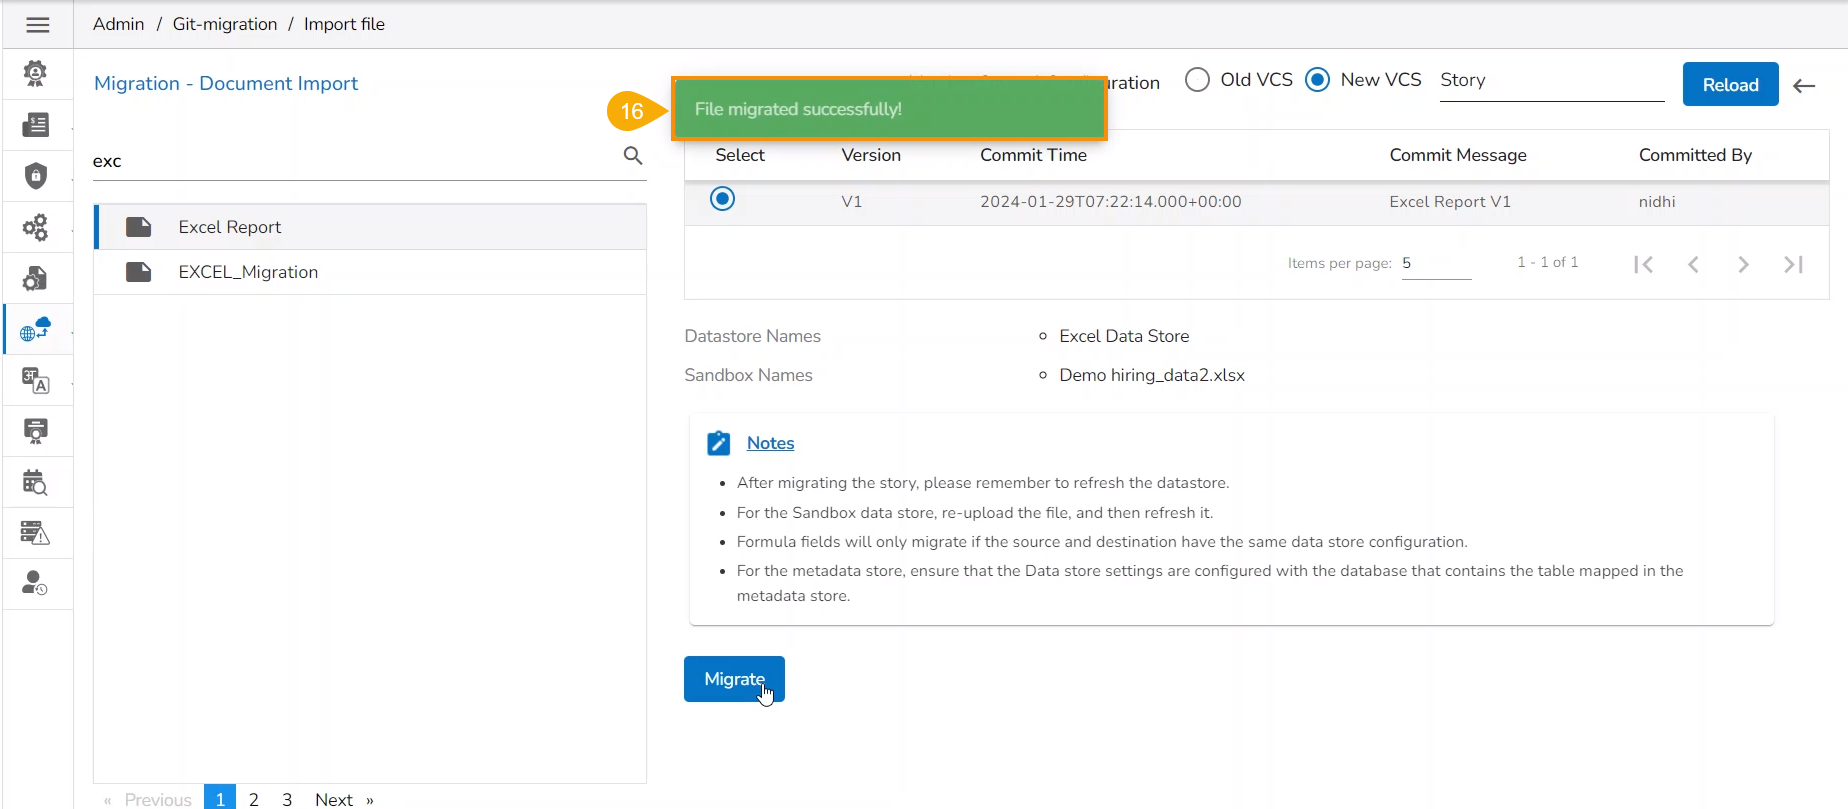Click the Migrate button
This screenshot has height=809, width=1848.
click(x=734, y=679)
